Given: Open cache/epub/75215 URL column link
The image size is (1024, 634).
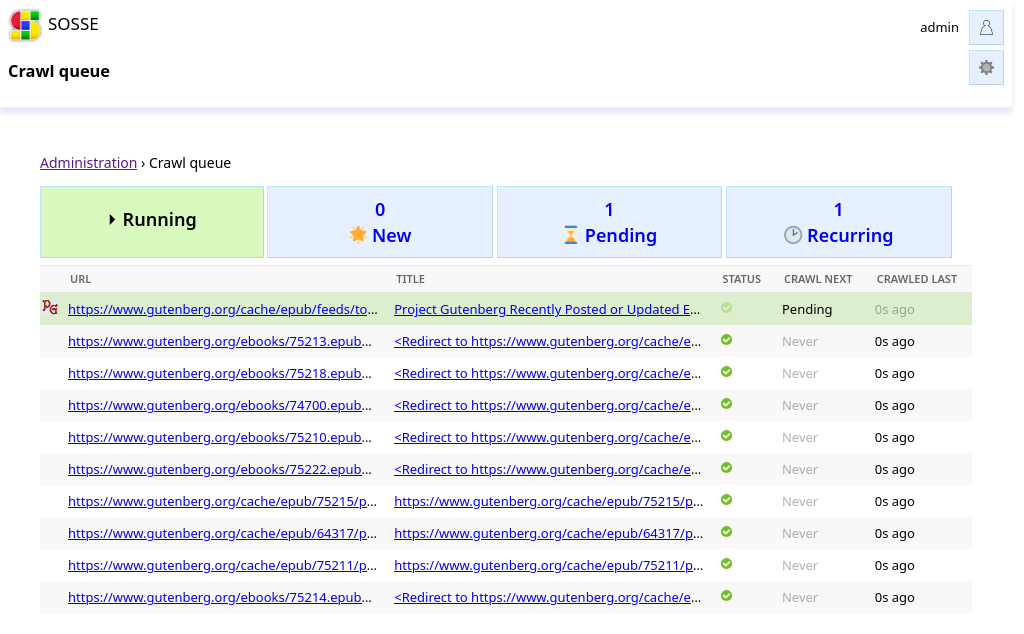Looking at the screenshot, I should [222, 501].
